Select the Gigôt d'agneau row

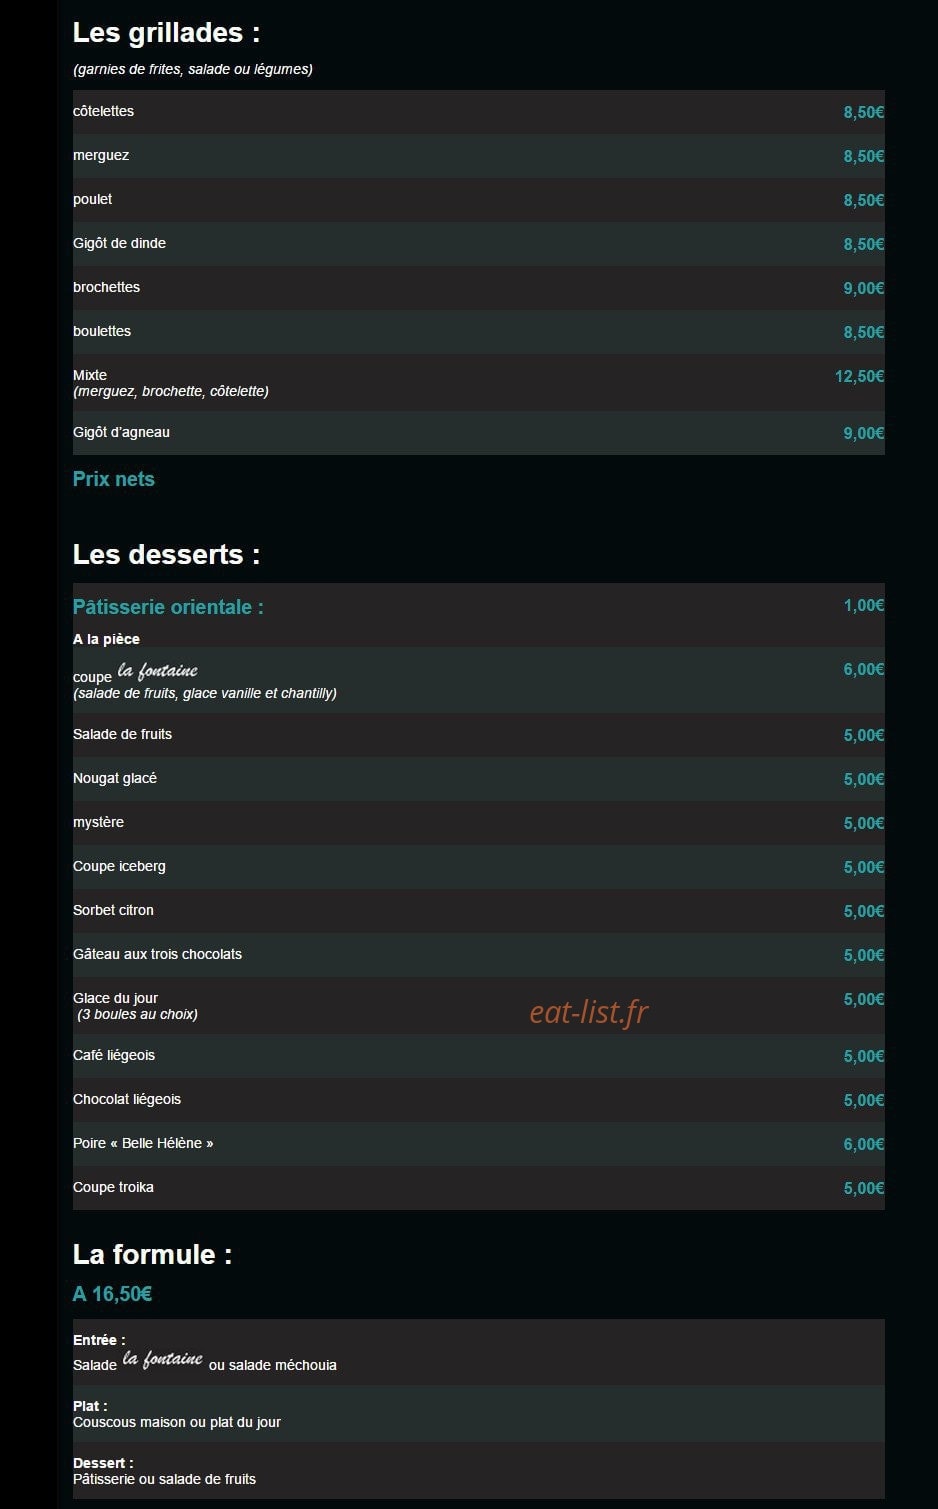coord(479,433)
